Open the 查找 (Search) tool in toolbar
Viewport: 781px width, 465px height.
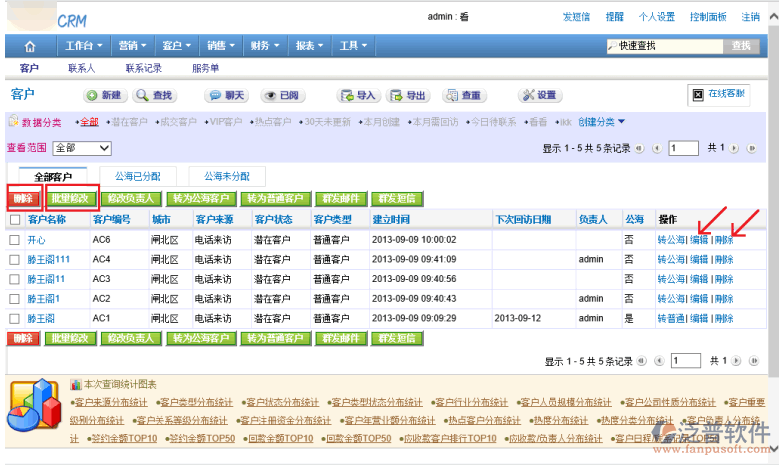155,95
